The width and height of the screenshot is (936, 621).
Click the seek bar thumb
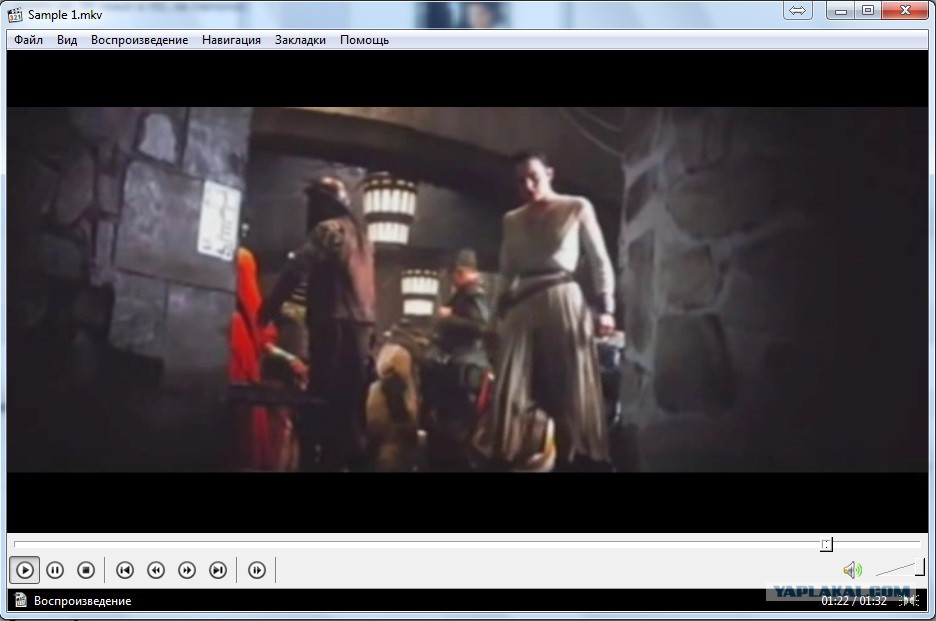tap(826, 544)
